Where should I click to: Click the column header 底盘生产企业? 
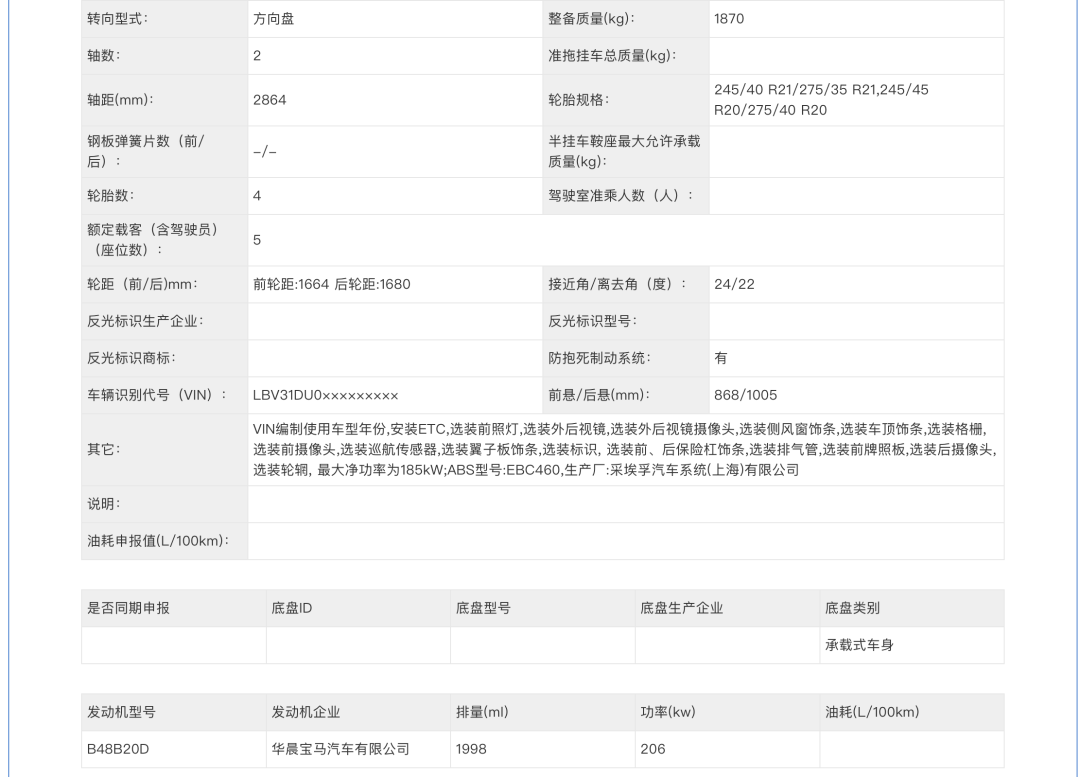pyautogui.click(x=682, y=608)
